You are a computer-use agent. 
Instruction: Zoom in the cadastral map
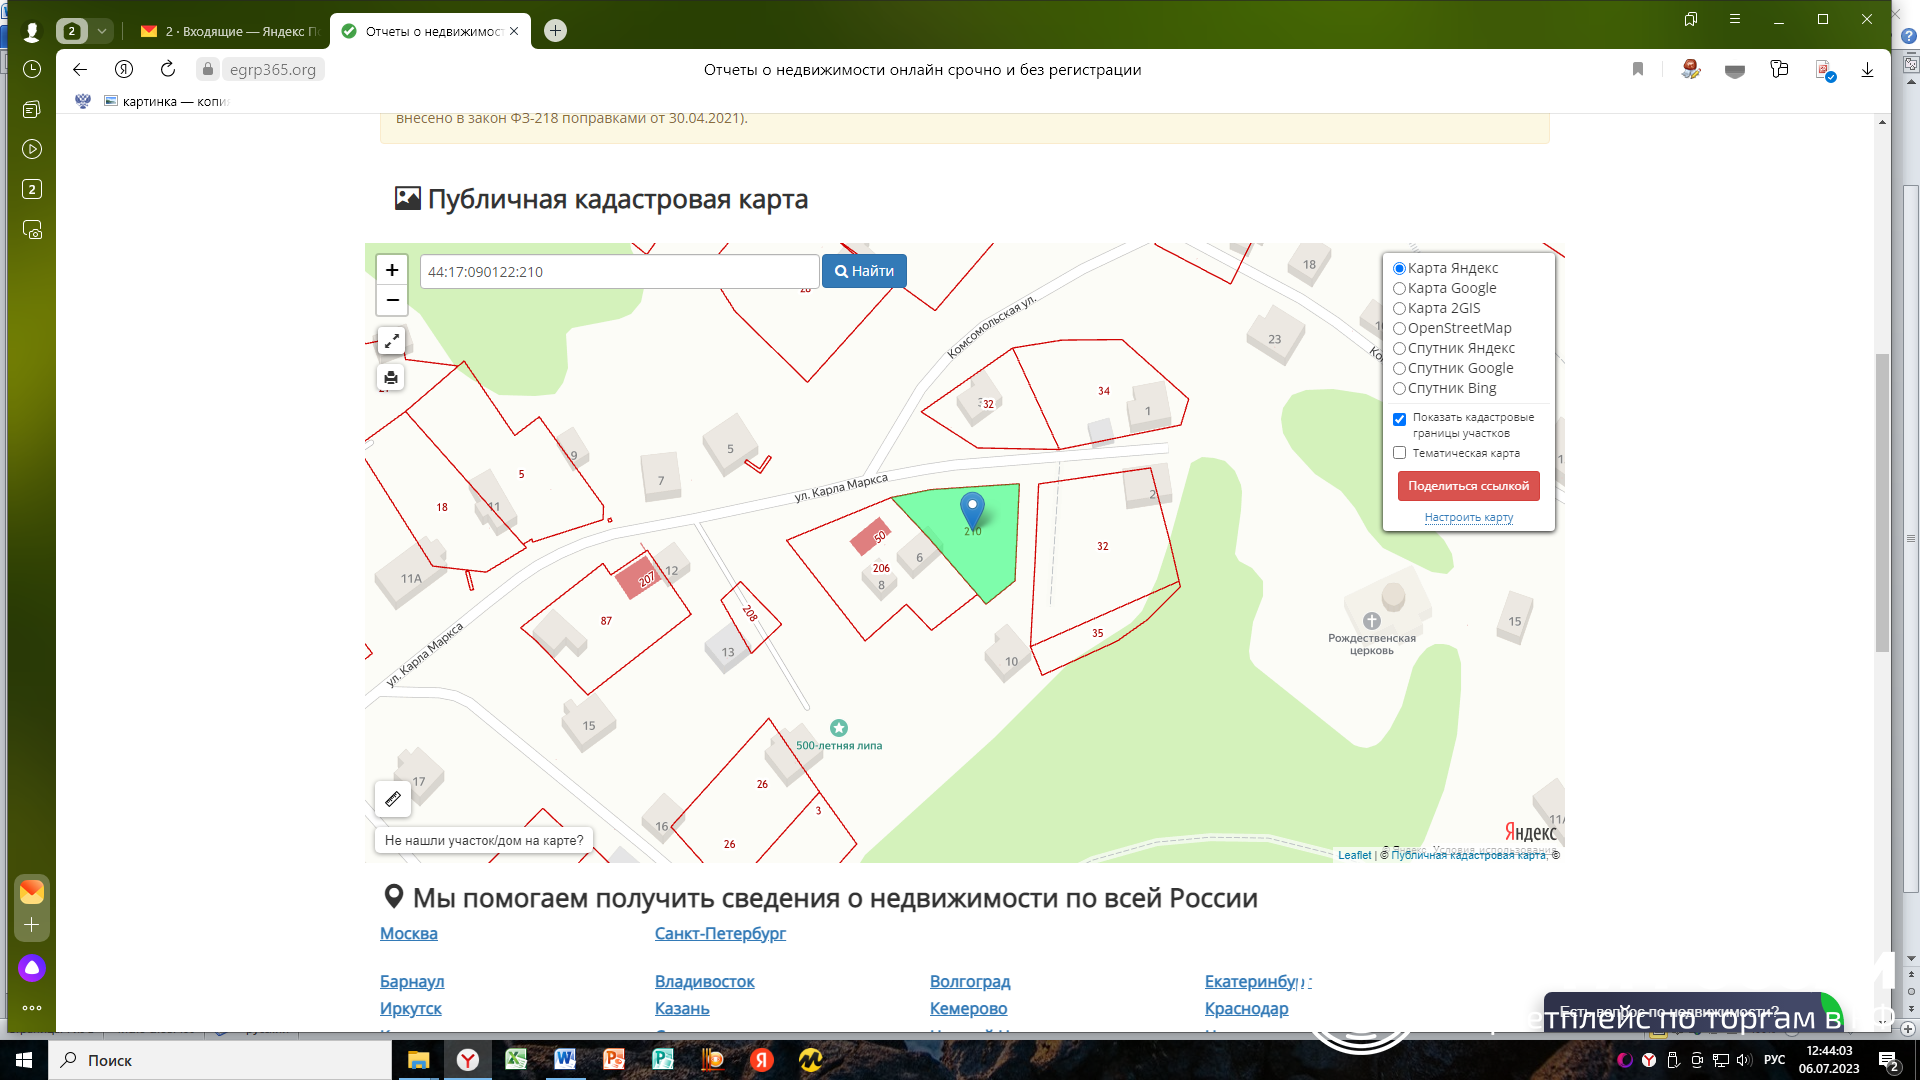coord(392,270)
